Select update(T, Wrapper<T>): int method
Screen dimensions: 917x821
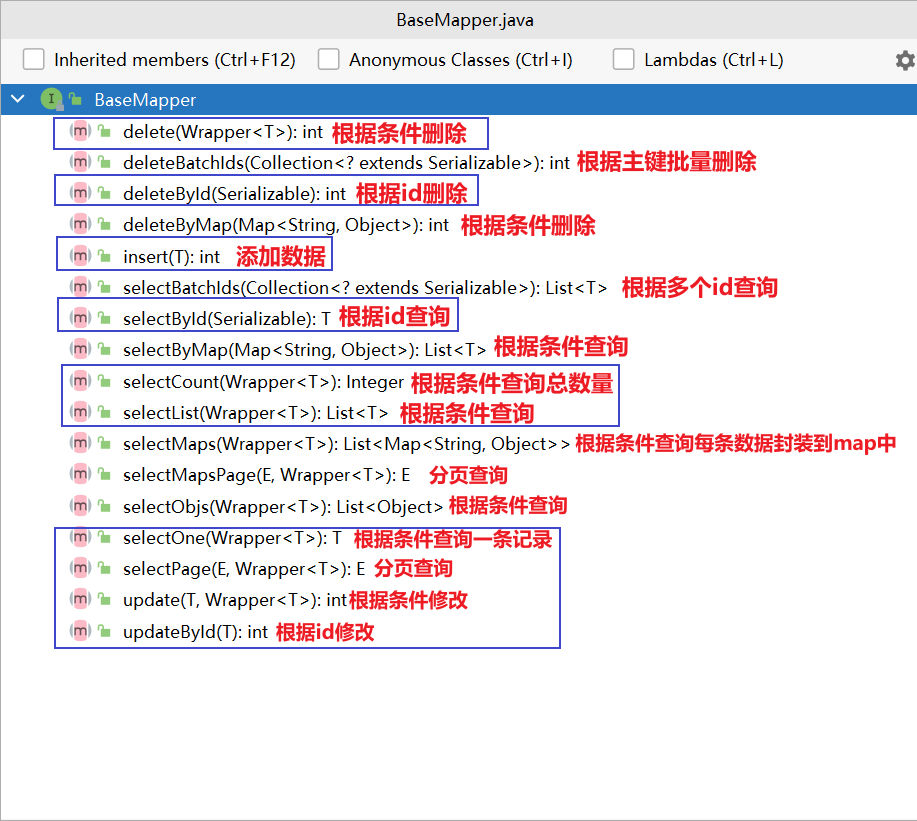click(x=235, y=601)
